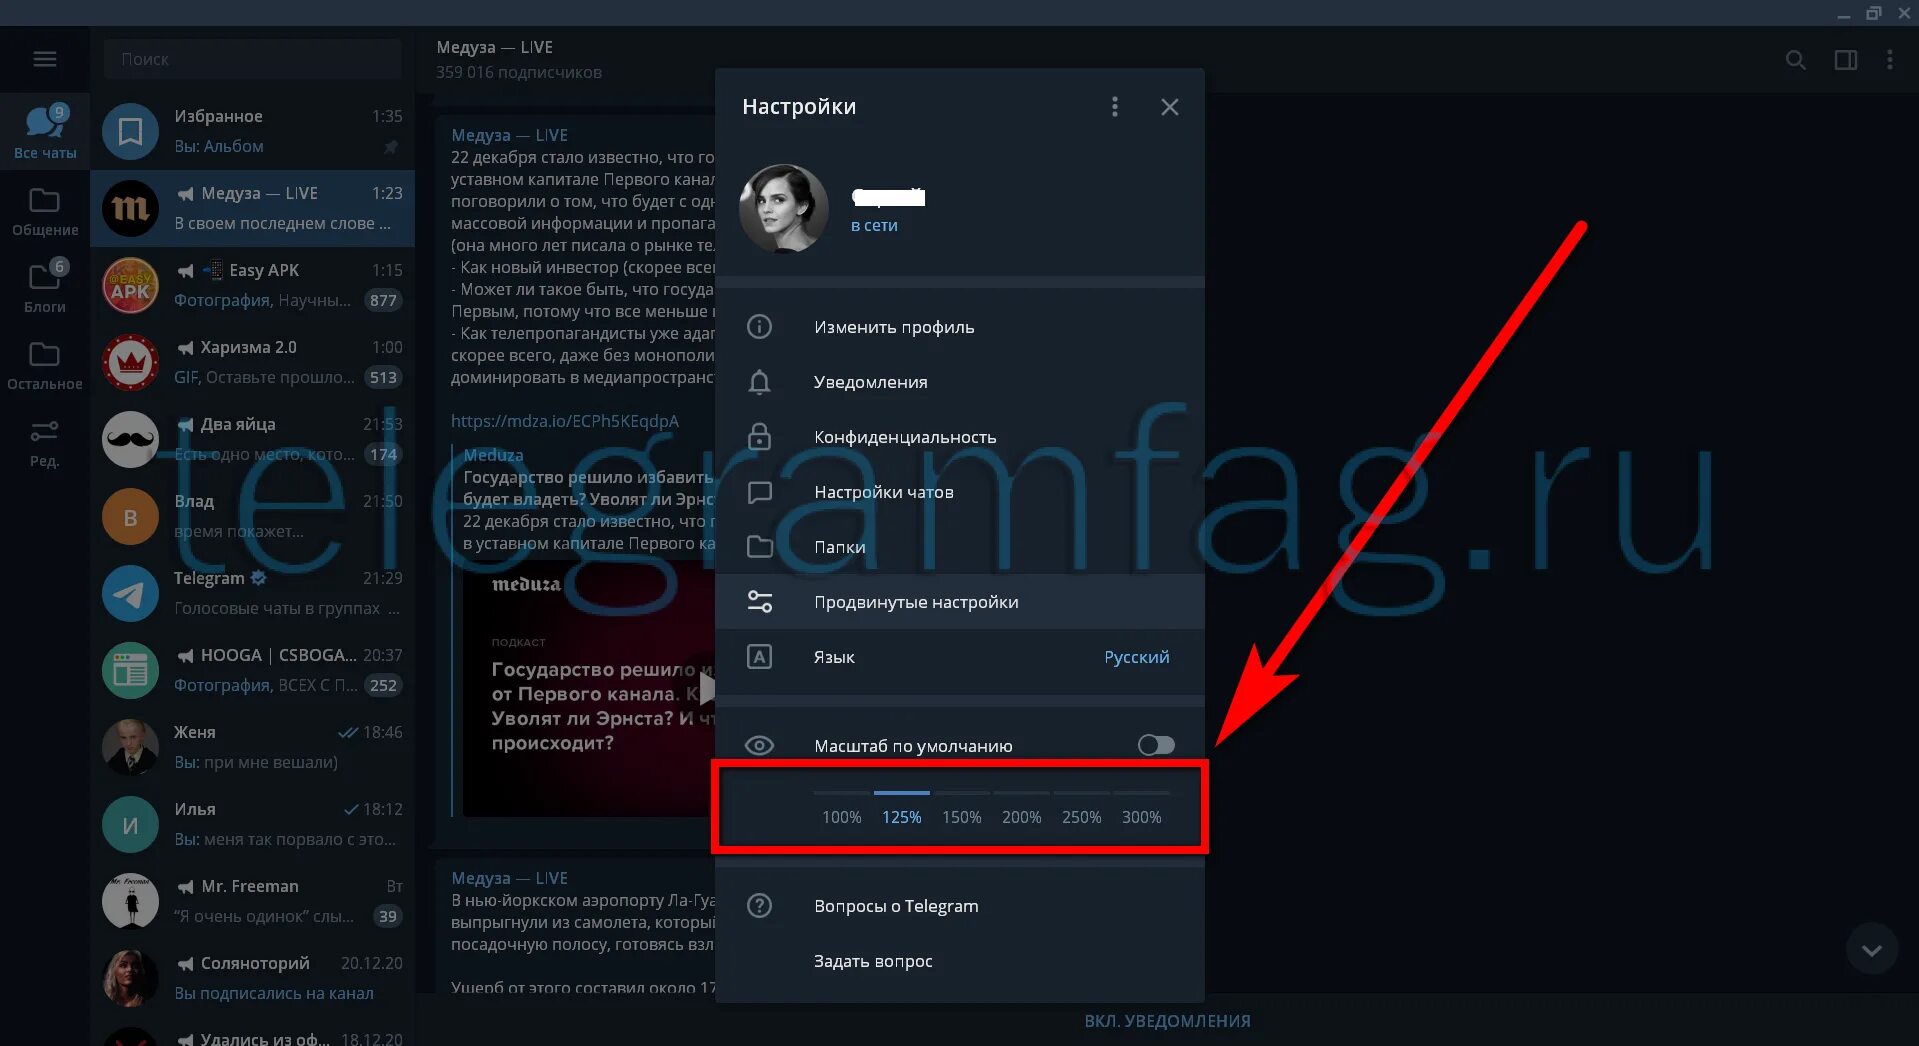Open the Медуза — LIVE channel avatar
Screen dimensions: 1919x1046
pos(130,208)
